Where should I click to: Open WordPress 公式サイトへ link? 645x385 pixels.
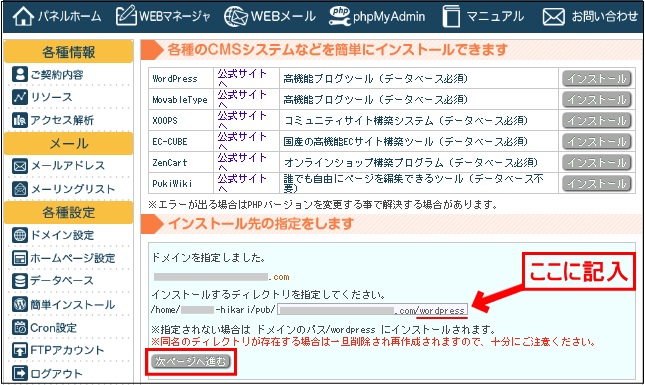[242, 78]
